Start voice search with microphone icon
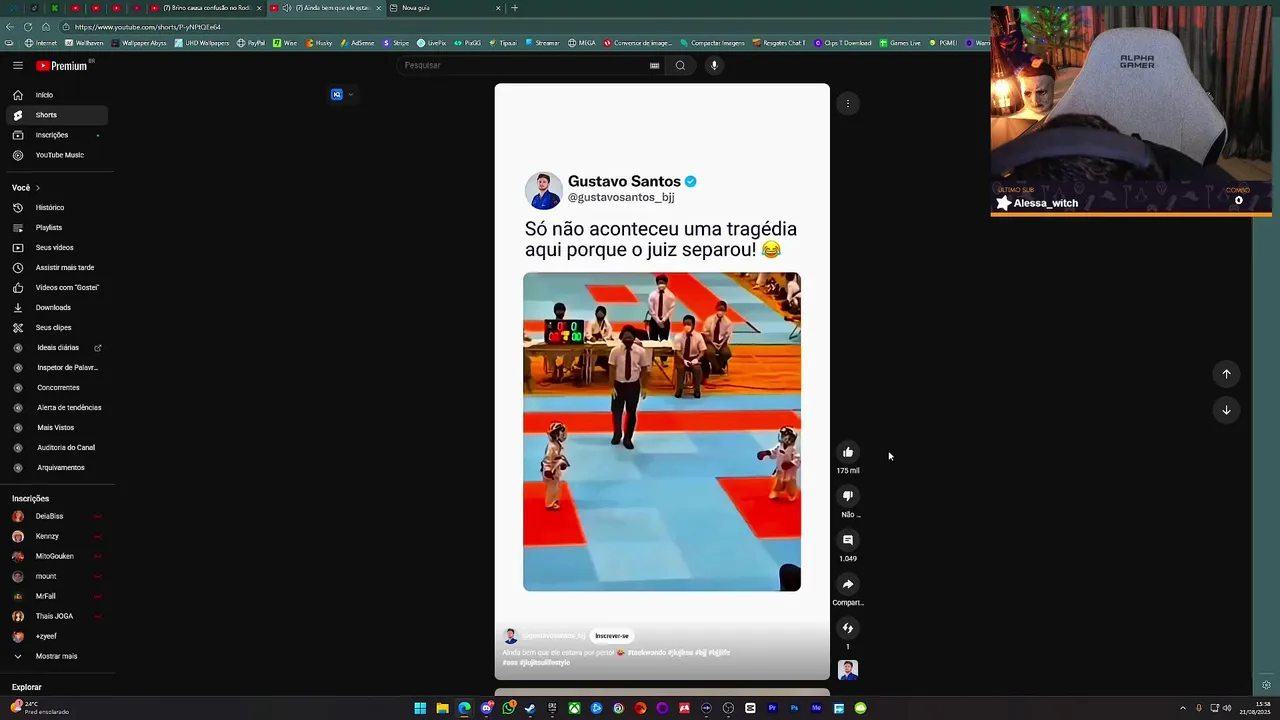 coord(713,65)
